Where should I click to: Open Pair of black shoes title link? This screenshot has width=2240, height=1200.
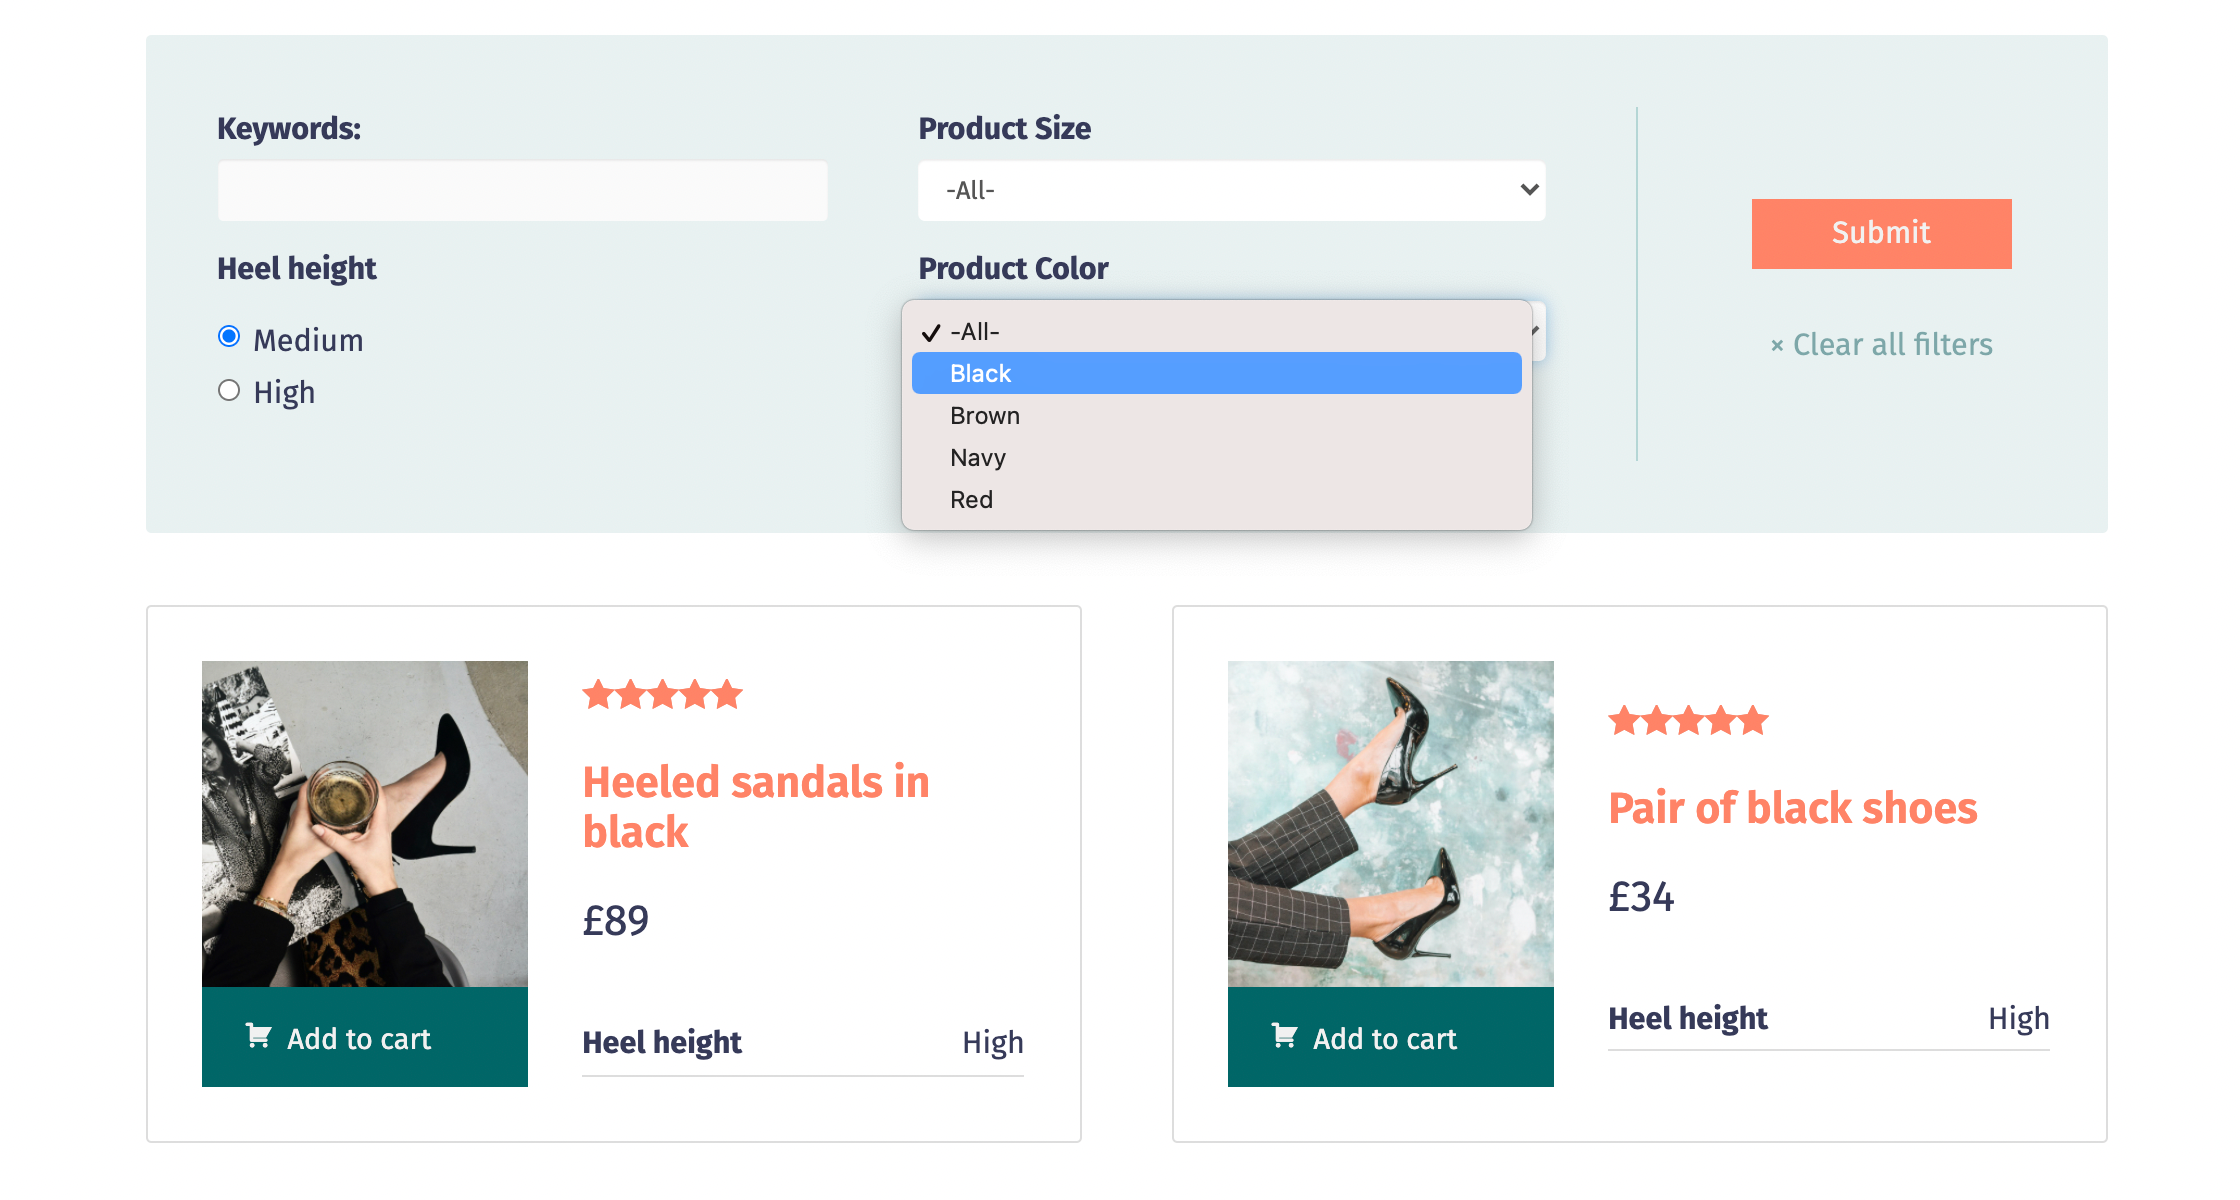pos(1792,808)
